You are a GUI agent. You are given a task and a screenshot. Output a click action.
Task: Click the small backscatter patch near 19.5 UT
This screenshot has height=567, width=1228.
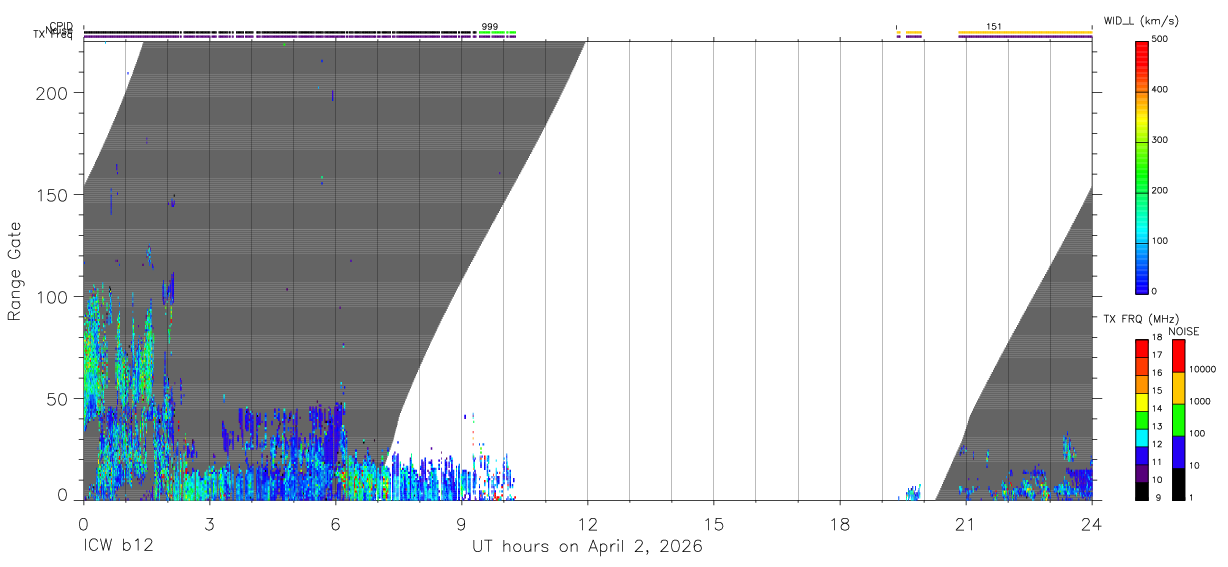(x=911, y=493)
